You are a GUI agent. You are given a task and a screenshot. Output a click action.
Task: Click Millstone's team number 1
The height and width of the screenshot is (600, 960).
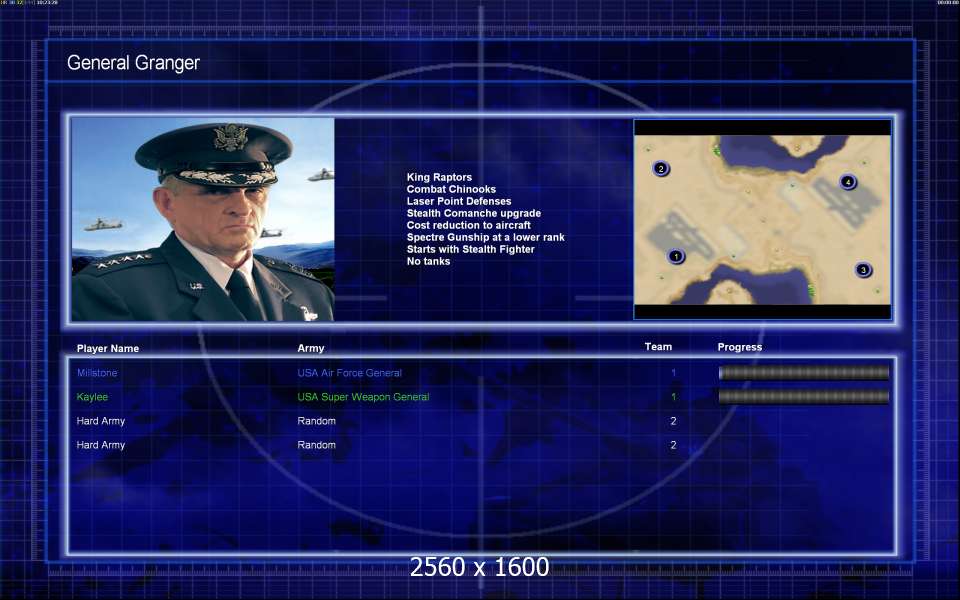pyautogui.click(x=673, y=373)
